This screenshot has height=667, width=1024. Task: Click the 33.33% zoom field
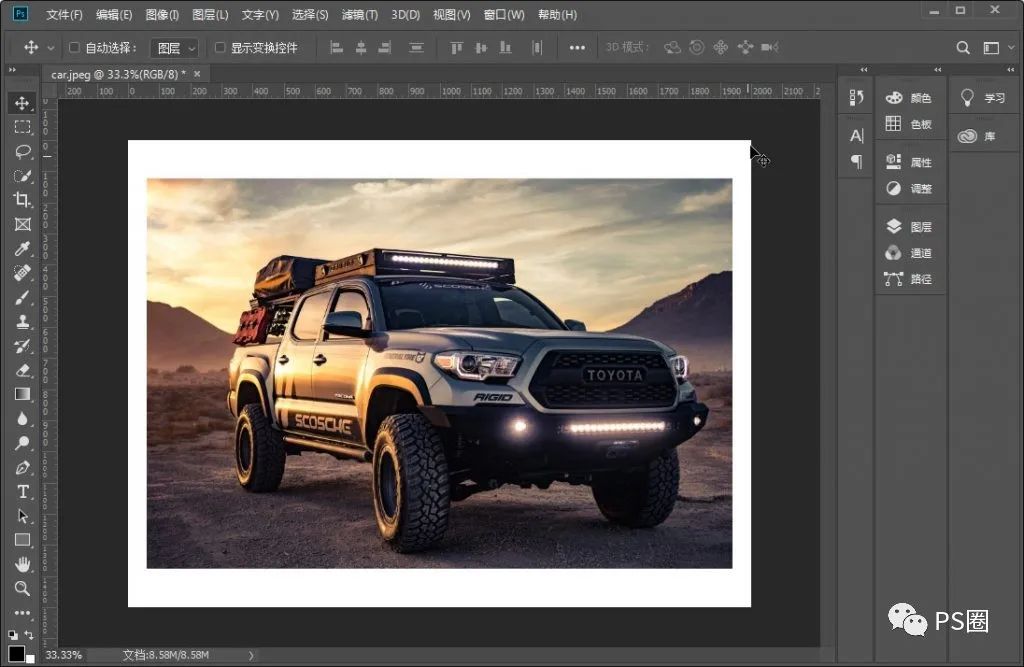click(x=64, y=655)
